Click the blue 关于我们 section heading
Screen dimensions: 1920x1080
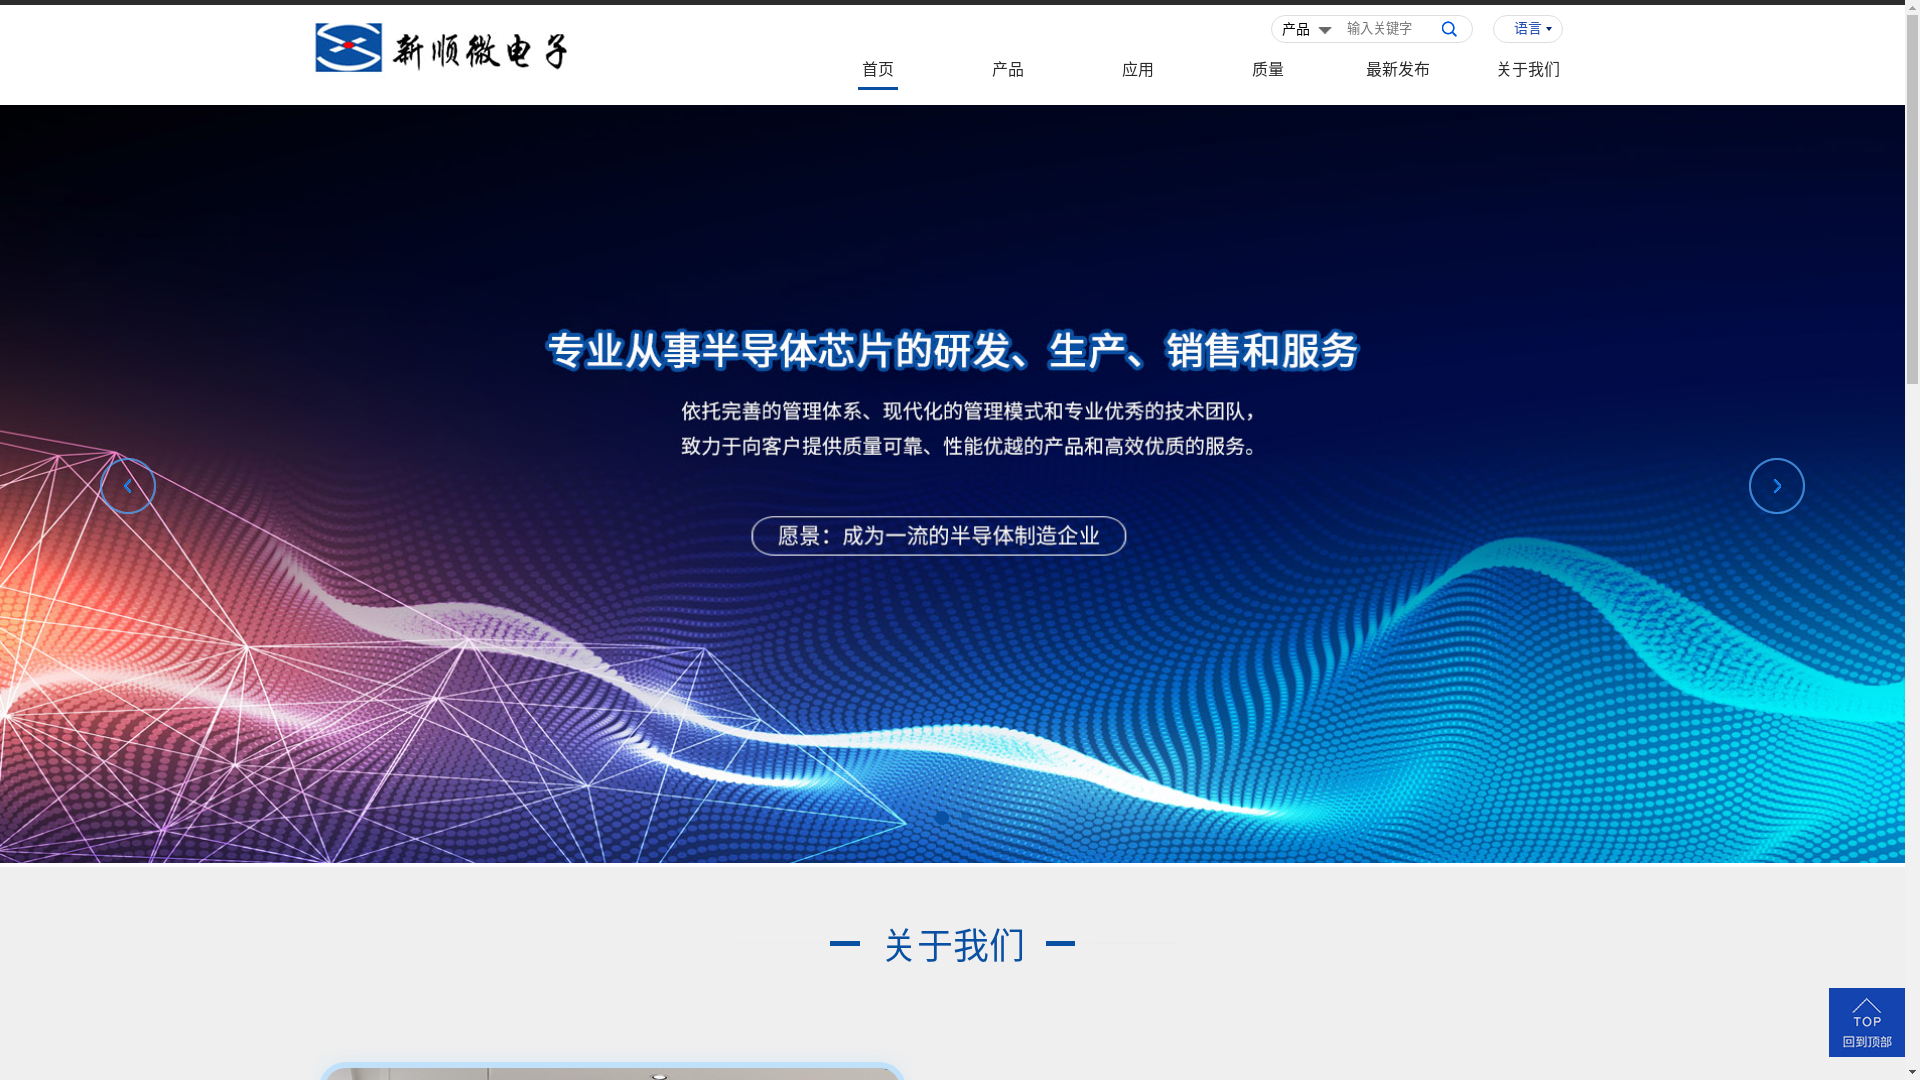953,945
